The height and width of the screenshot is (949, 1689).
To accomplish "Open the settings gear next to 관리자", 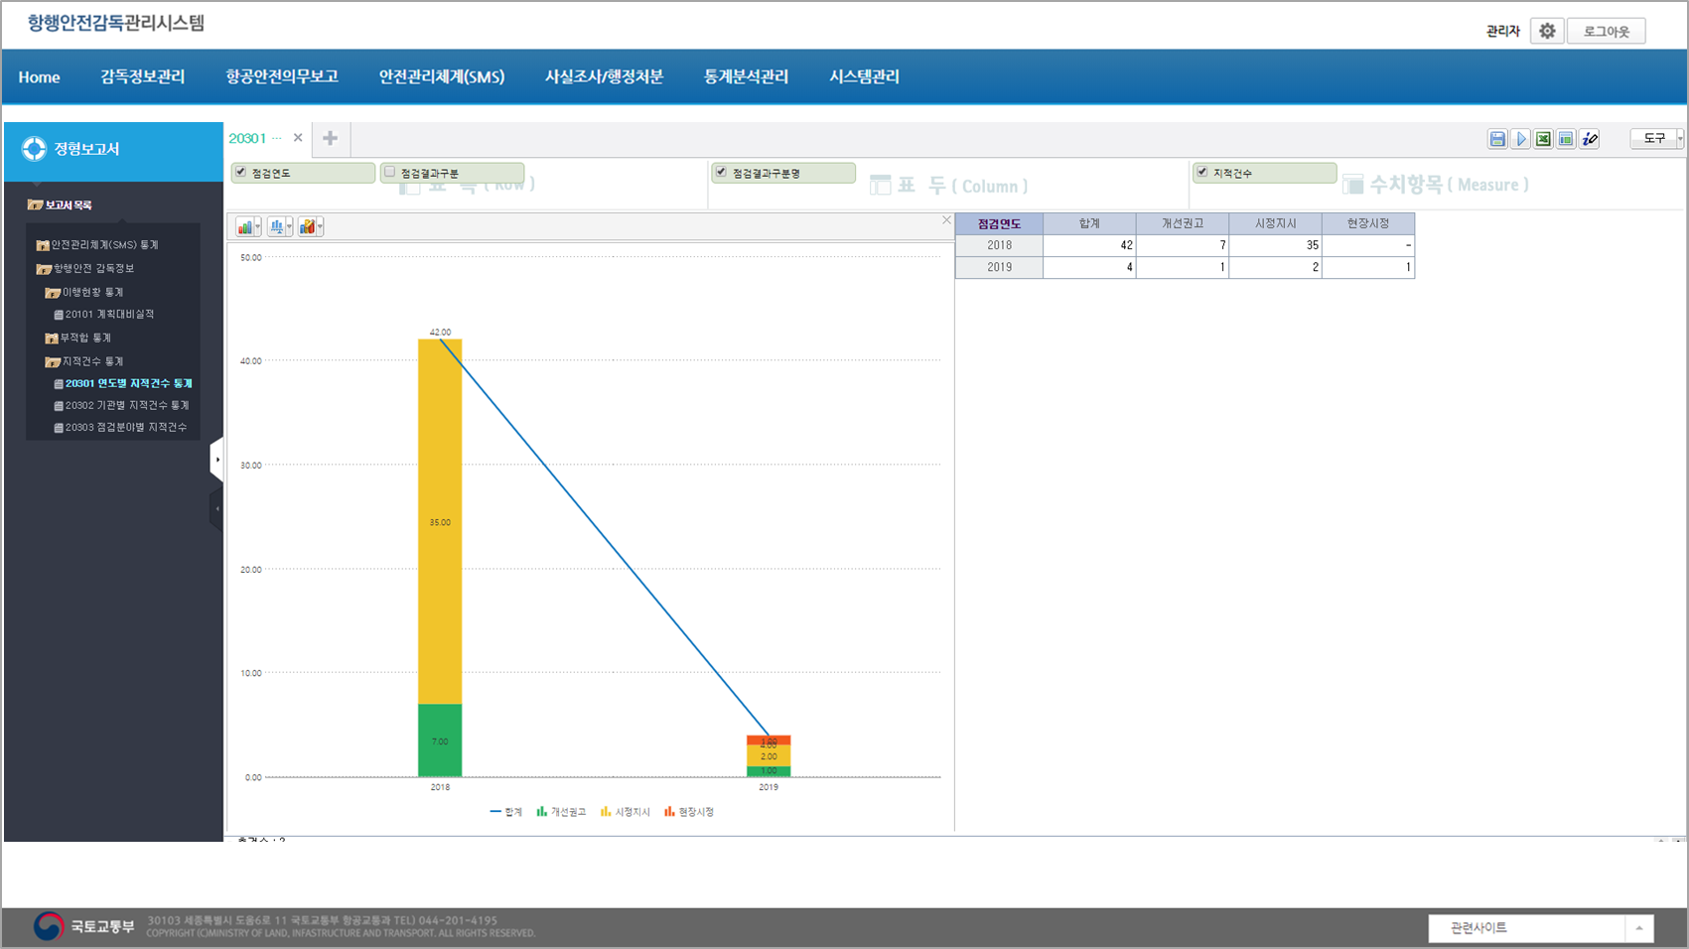I will tap(1547, 31).
